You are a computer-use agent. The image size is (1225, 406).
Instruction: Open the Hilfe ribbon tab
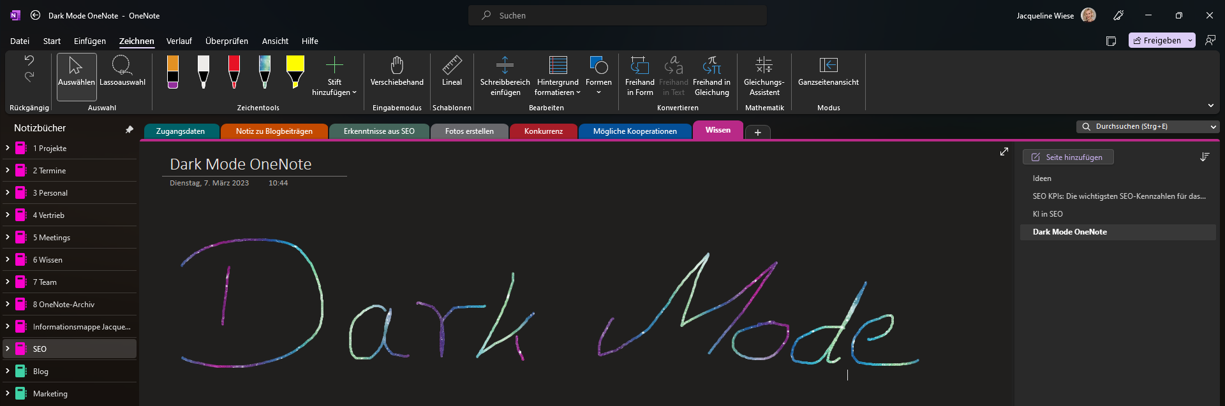click(310, 41)
